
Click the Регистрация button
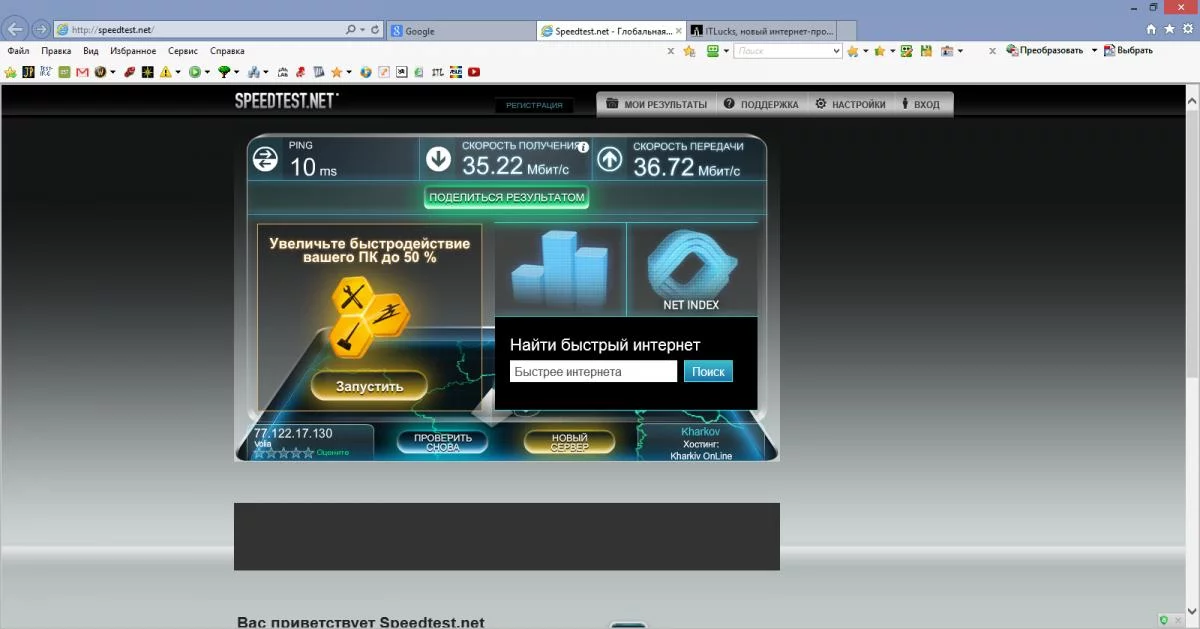(534, 105)
